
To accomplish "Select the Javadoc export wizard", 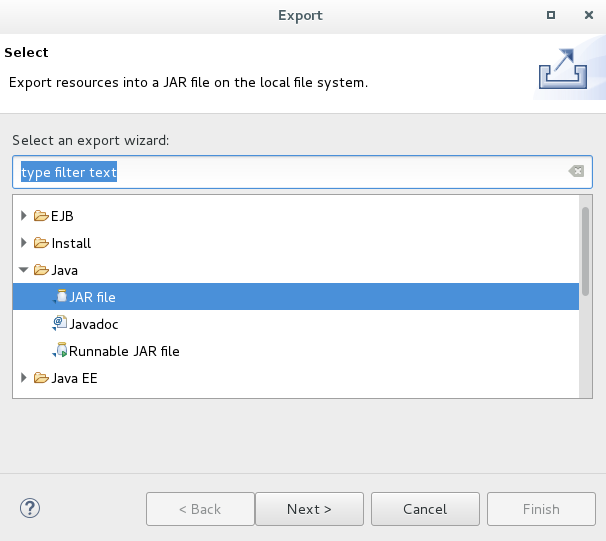I will coord(94,324).
